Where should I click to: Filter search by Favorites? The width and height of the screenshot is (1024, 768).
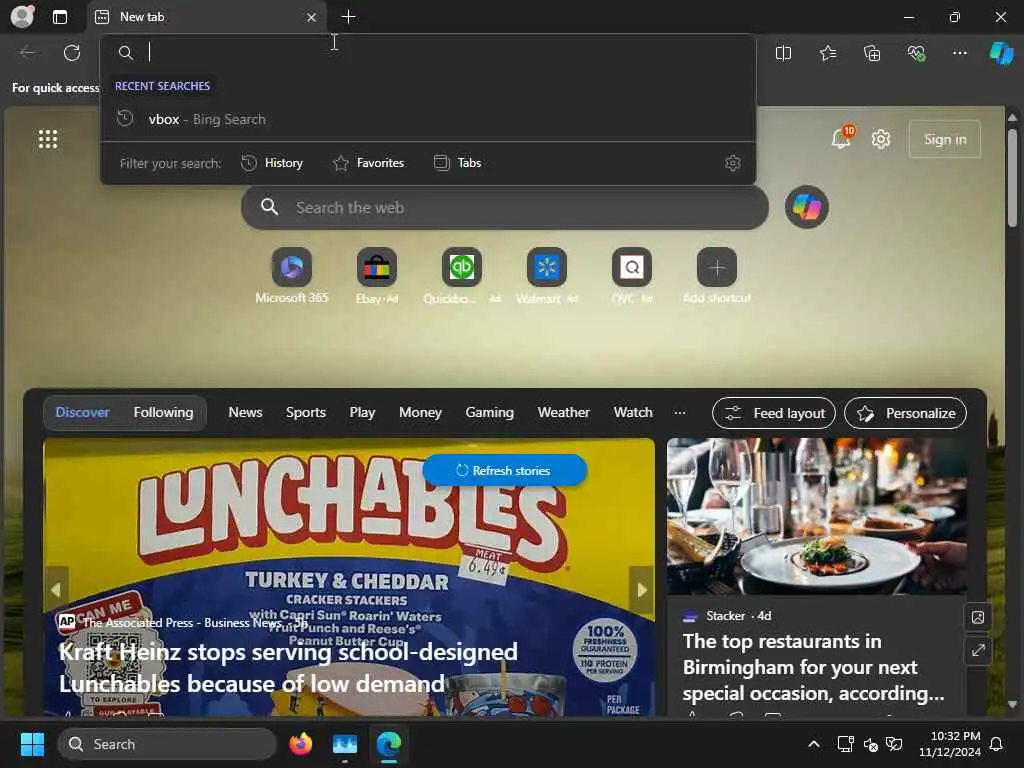click(x=368, y=163)
